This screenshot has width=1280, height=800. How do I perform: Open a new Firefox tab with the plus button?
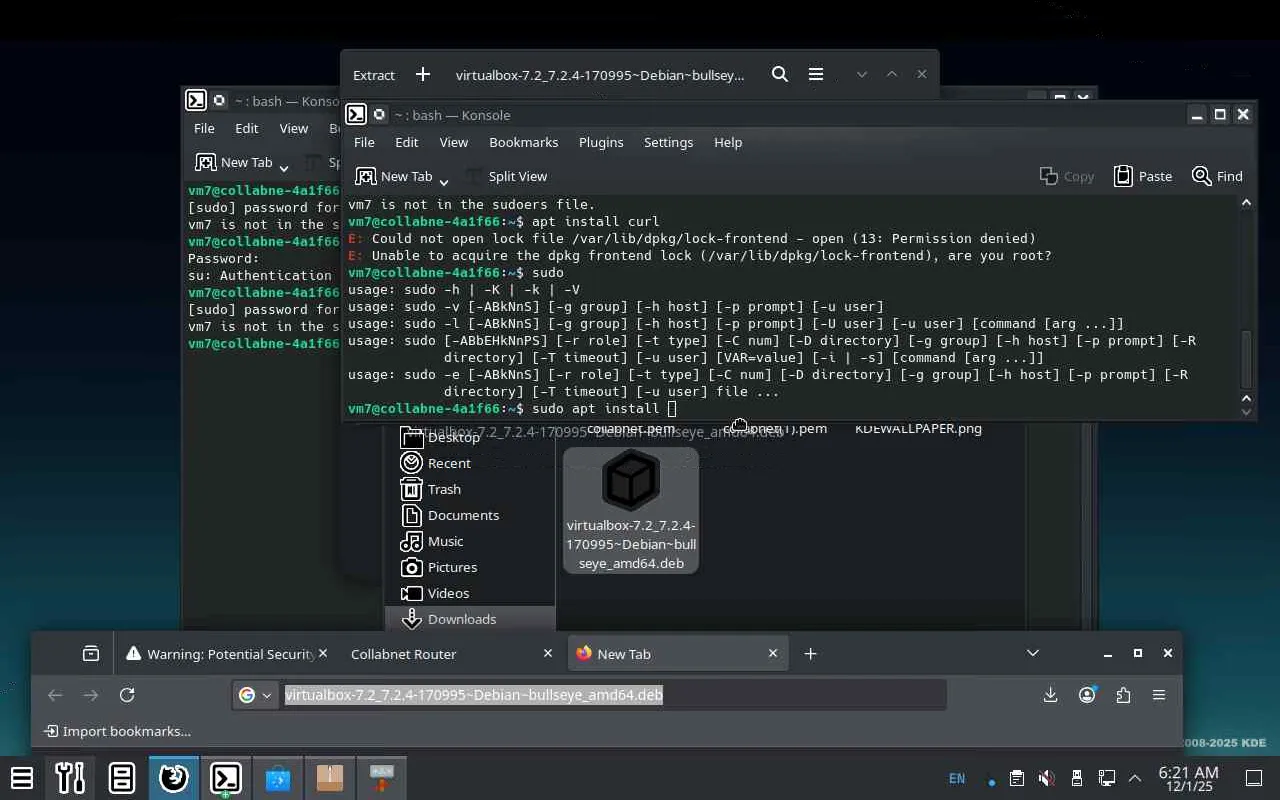[810, 654]
